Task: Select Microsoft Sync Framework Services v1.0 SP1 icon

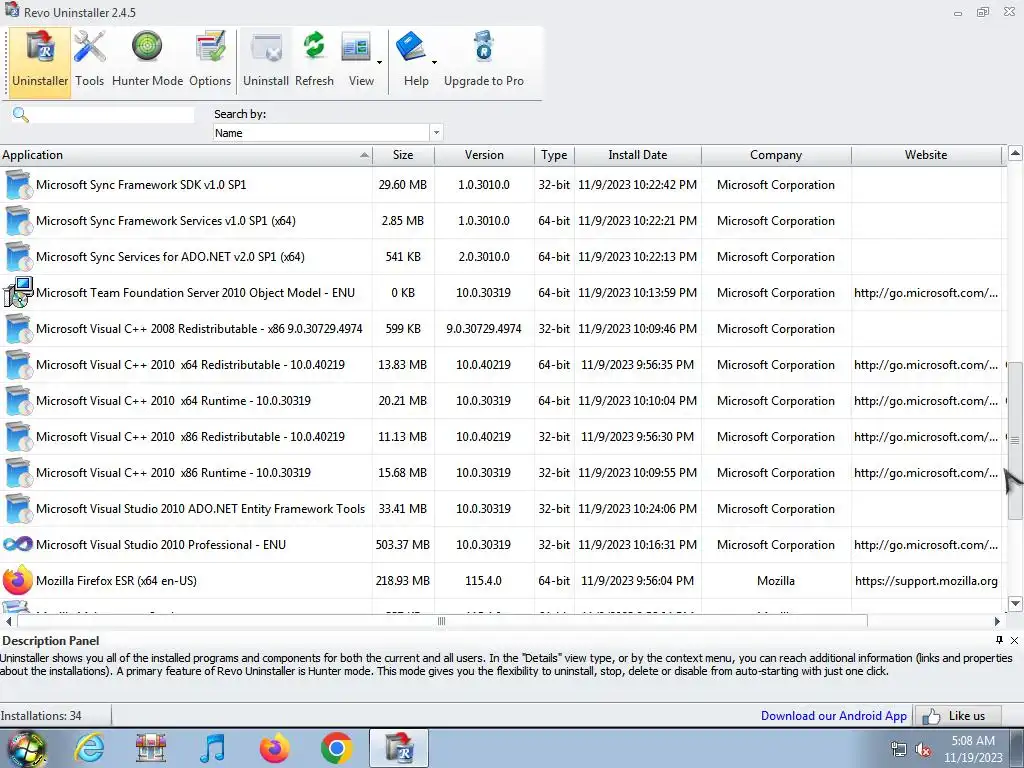Action: pos(18,221)
